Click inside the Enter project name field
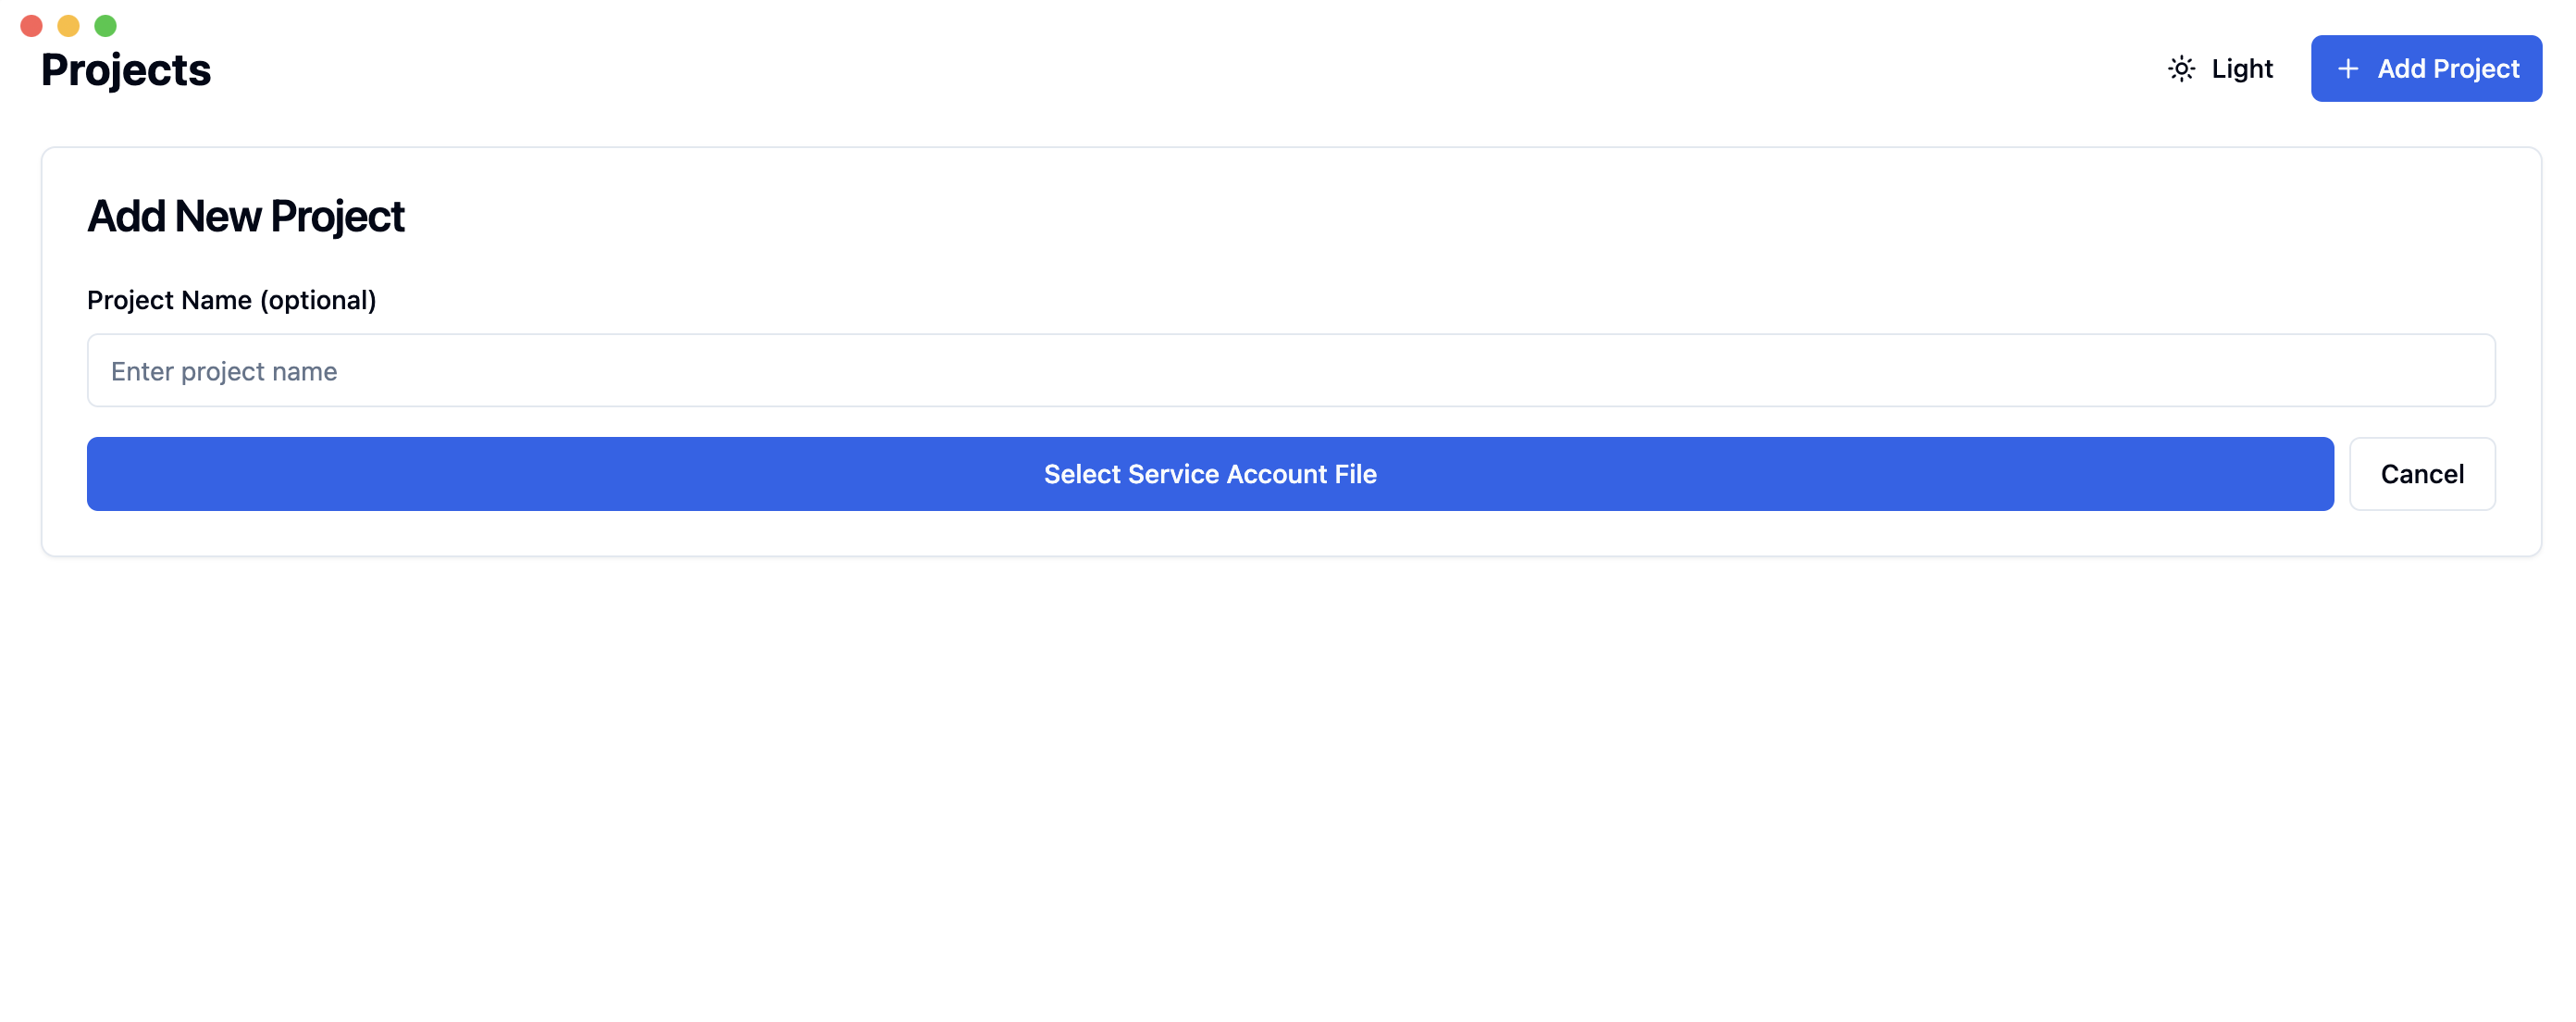2576x1022 pixels. (1290, 370)
